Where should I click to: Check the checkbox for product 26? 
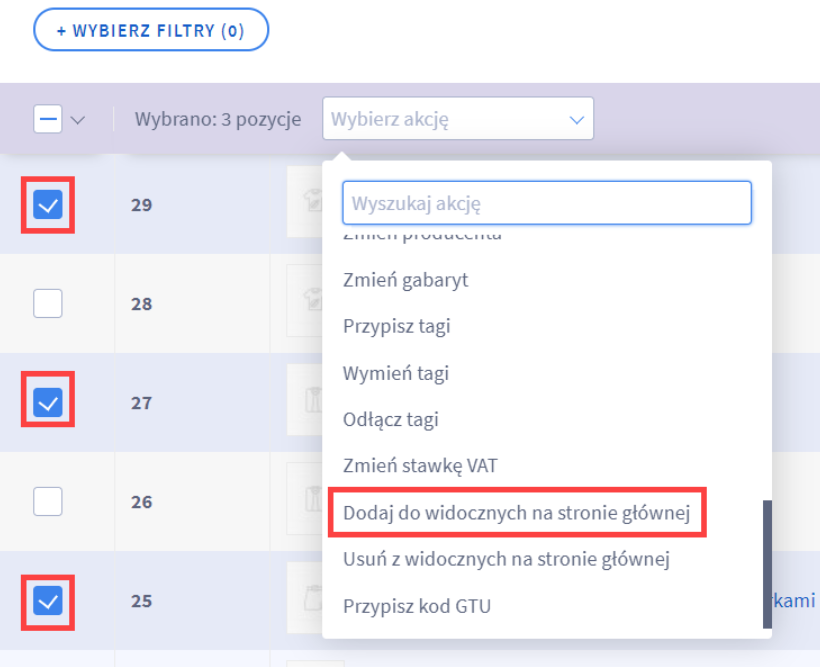pos(48,501)
